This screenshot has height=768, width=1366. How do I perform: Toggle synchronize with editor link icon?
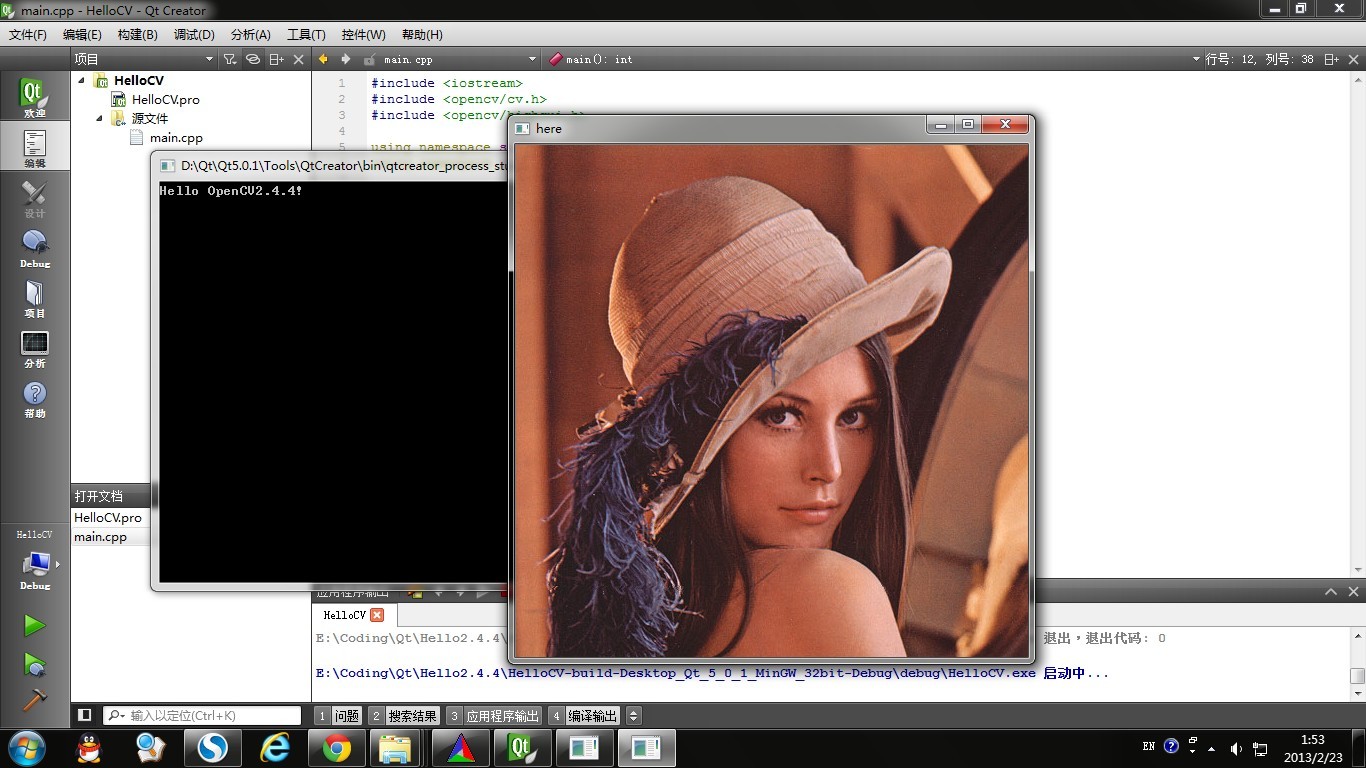point(253,59)
